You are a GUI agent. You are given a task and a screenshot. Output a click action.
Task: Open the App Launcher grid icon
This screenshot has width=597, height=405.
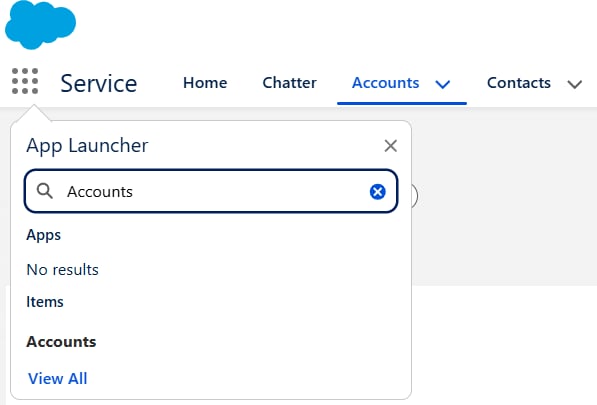[25, 81]
